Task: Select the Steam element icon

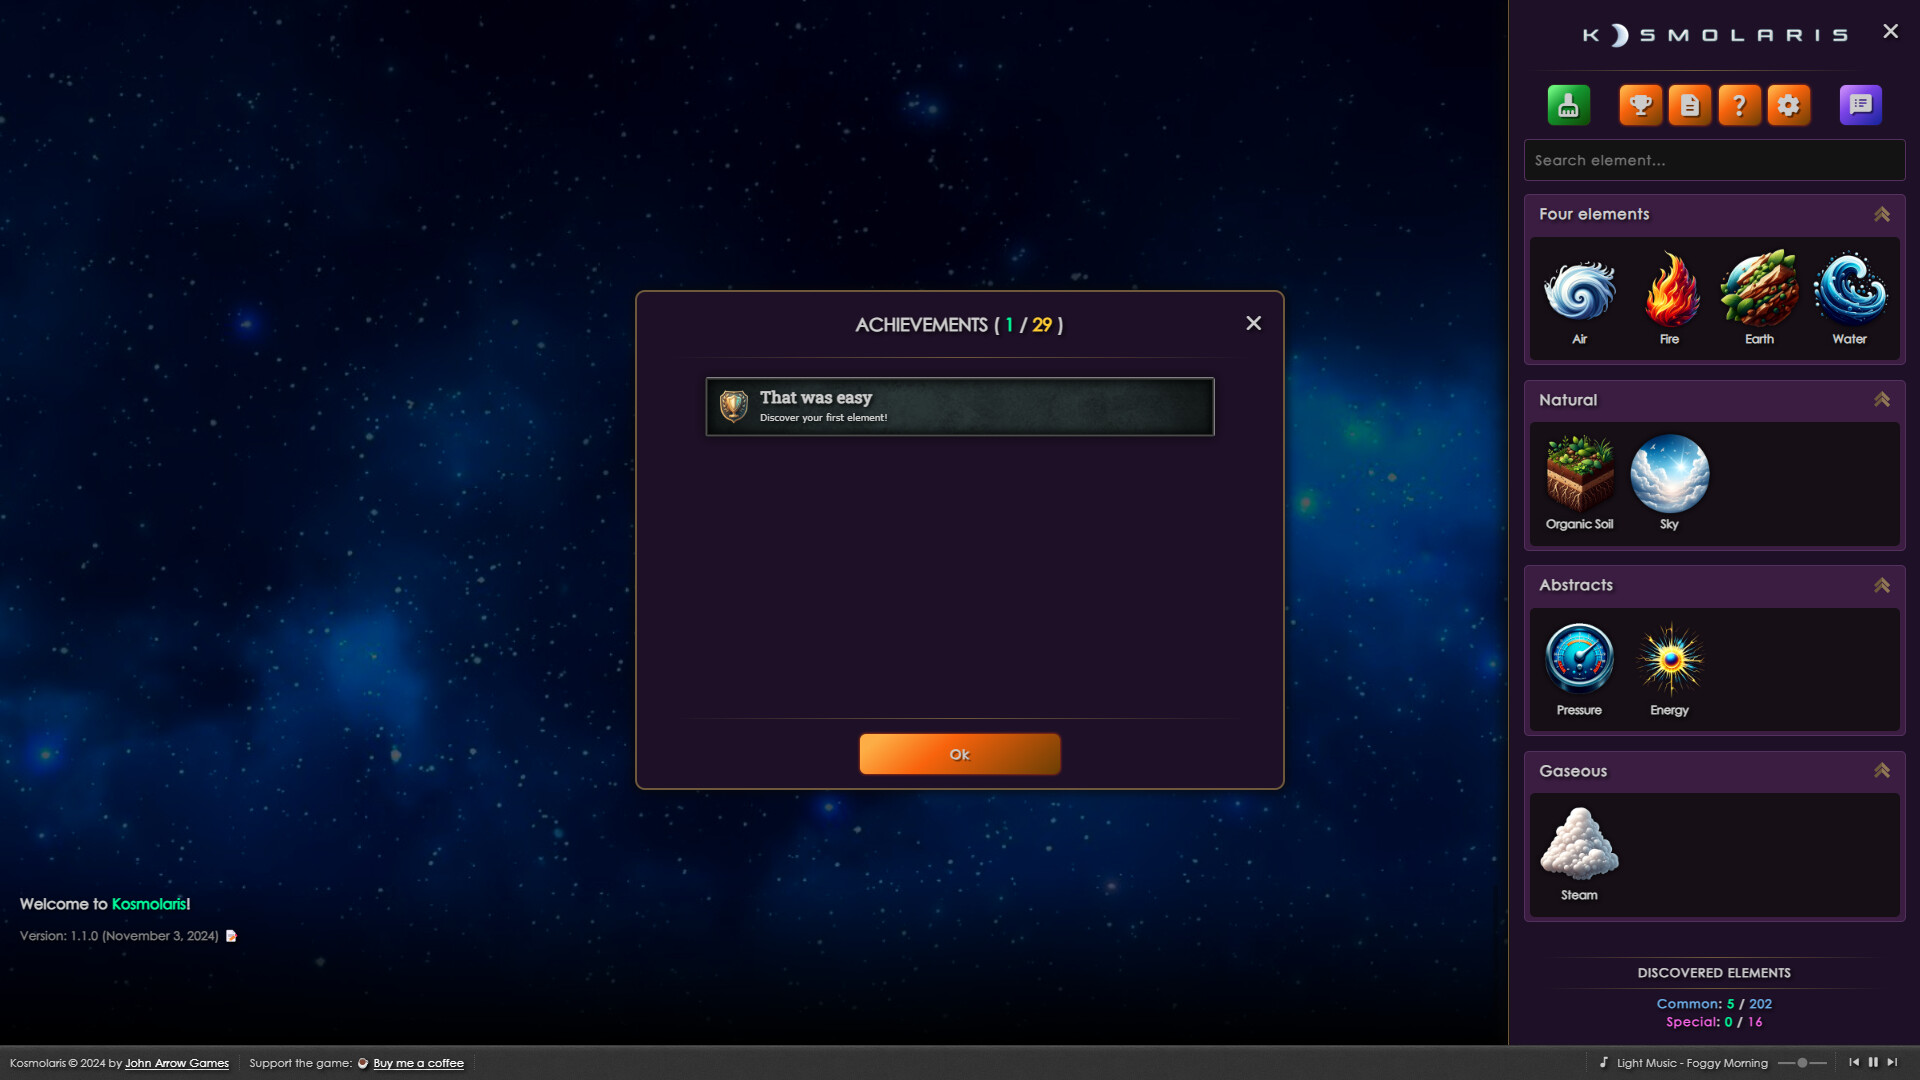Action: [1580, 845]
